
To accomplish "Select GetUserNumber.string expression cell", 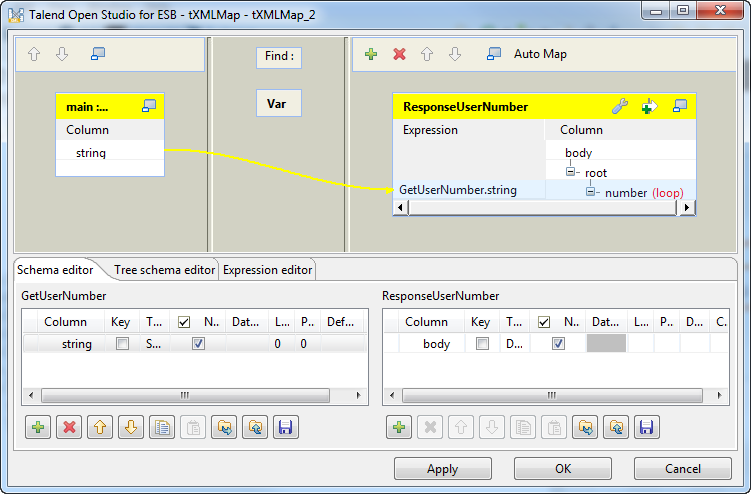I will 469,190.
